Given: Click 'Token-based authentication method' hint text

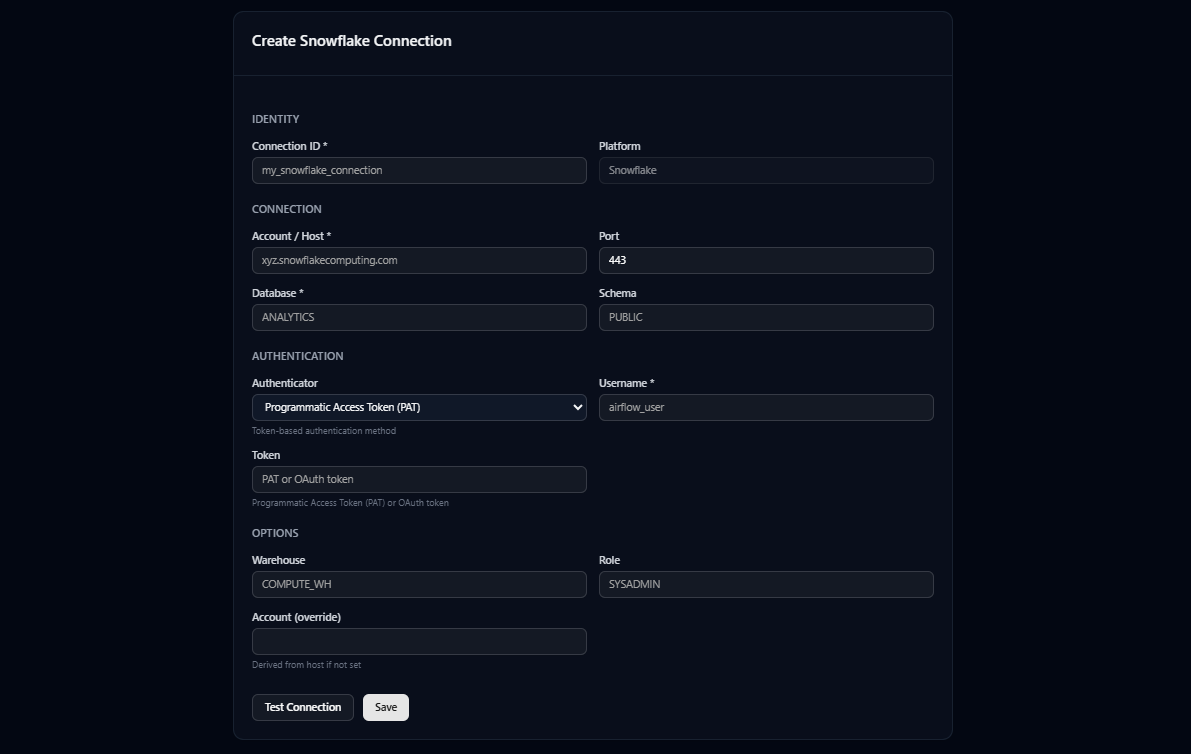Looking at the screenshot, I should pyautogui.click(x=324, y=431).
